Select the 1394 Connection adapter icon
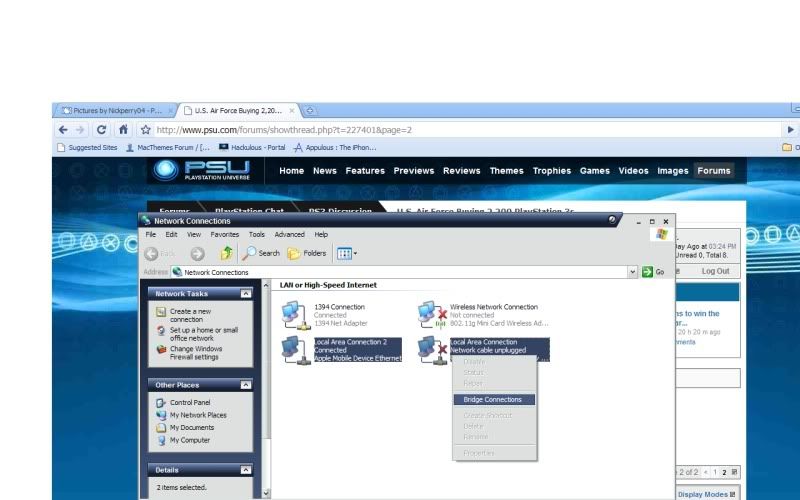The image size is (800, 500). [x=295, y=315]
